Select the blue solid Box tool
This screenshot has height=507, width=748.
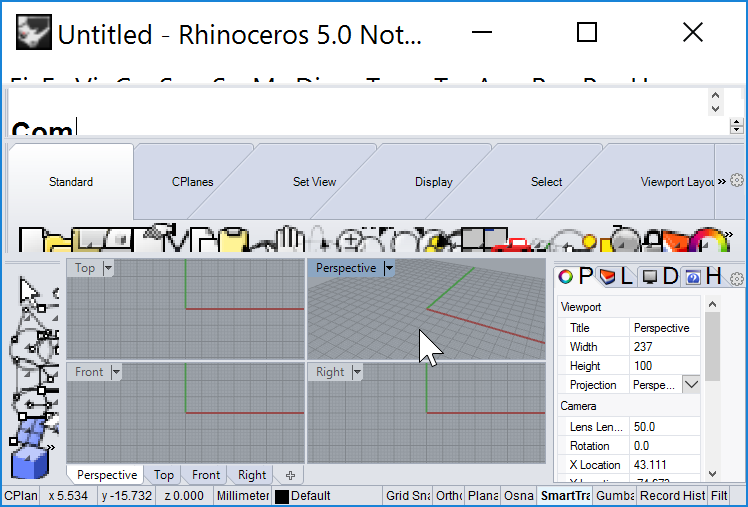(x=30, y=462)
